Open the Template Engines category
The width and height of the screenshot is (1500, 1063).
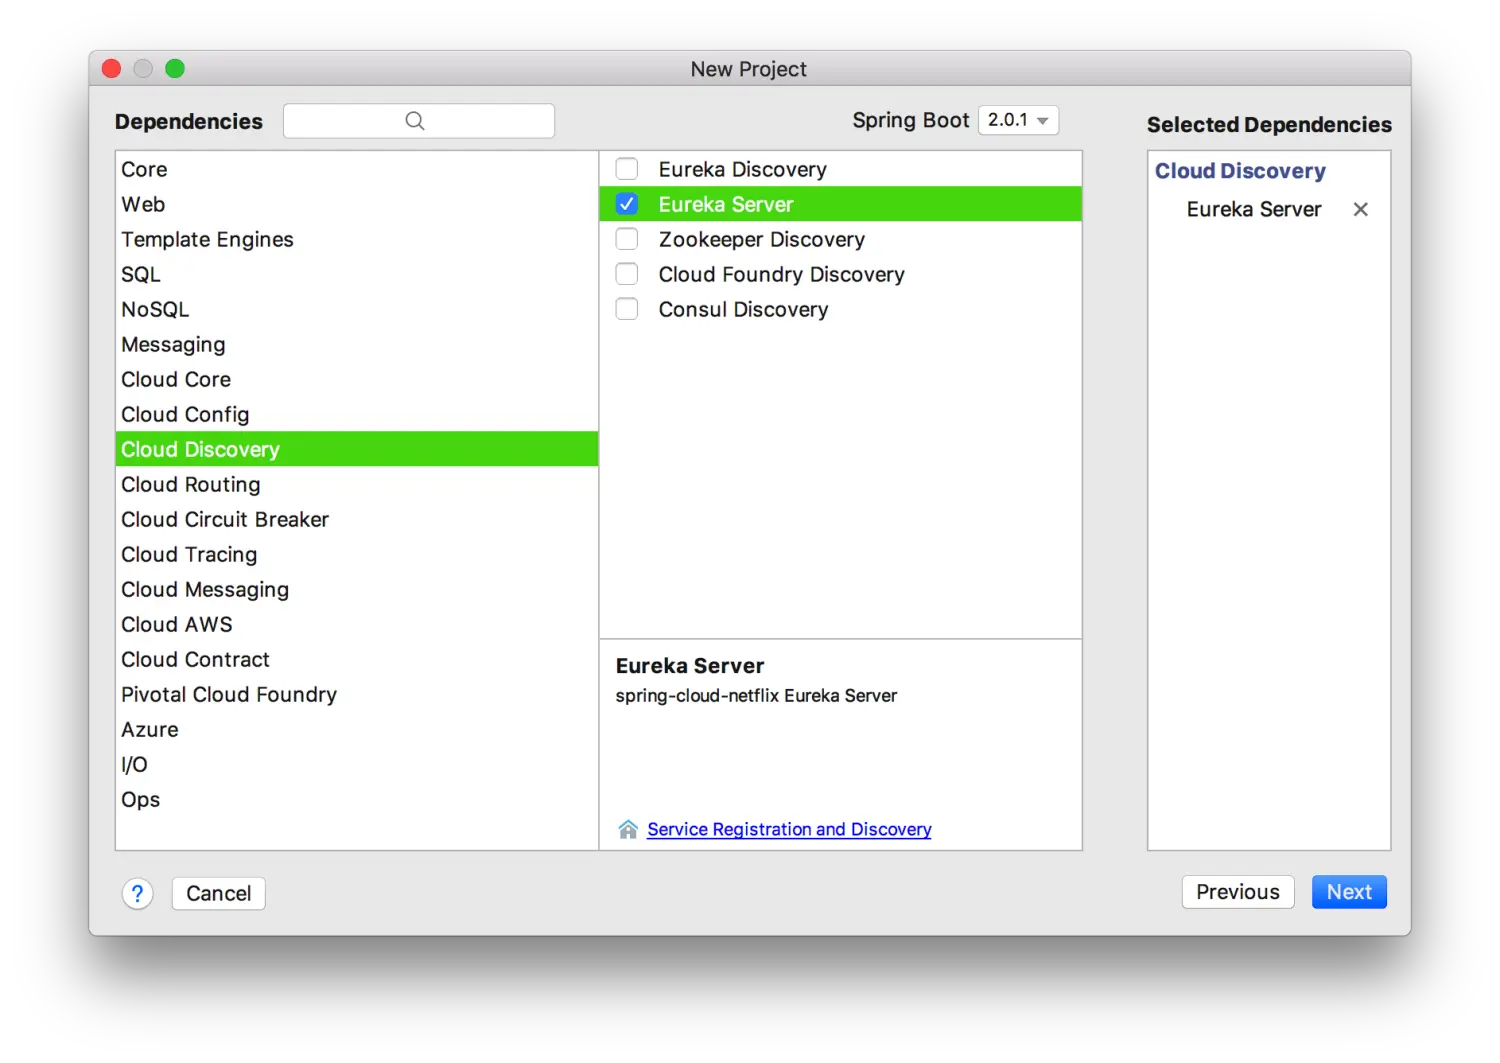click(357, 239)
